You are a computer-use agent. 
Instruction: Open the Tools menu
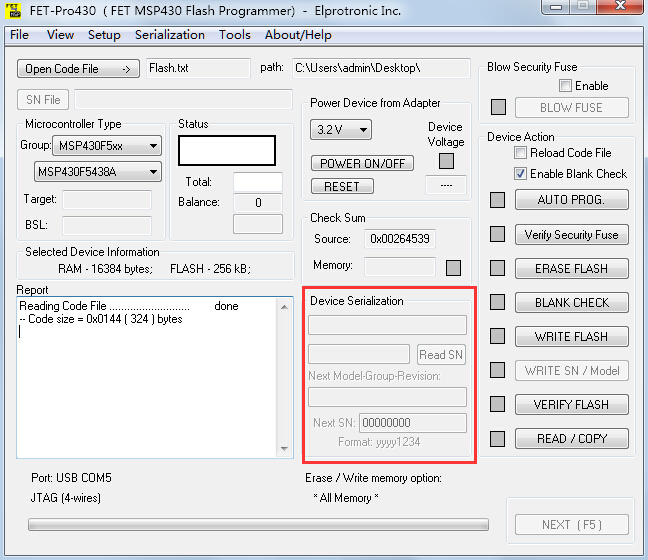[x=235, y=35]
